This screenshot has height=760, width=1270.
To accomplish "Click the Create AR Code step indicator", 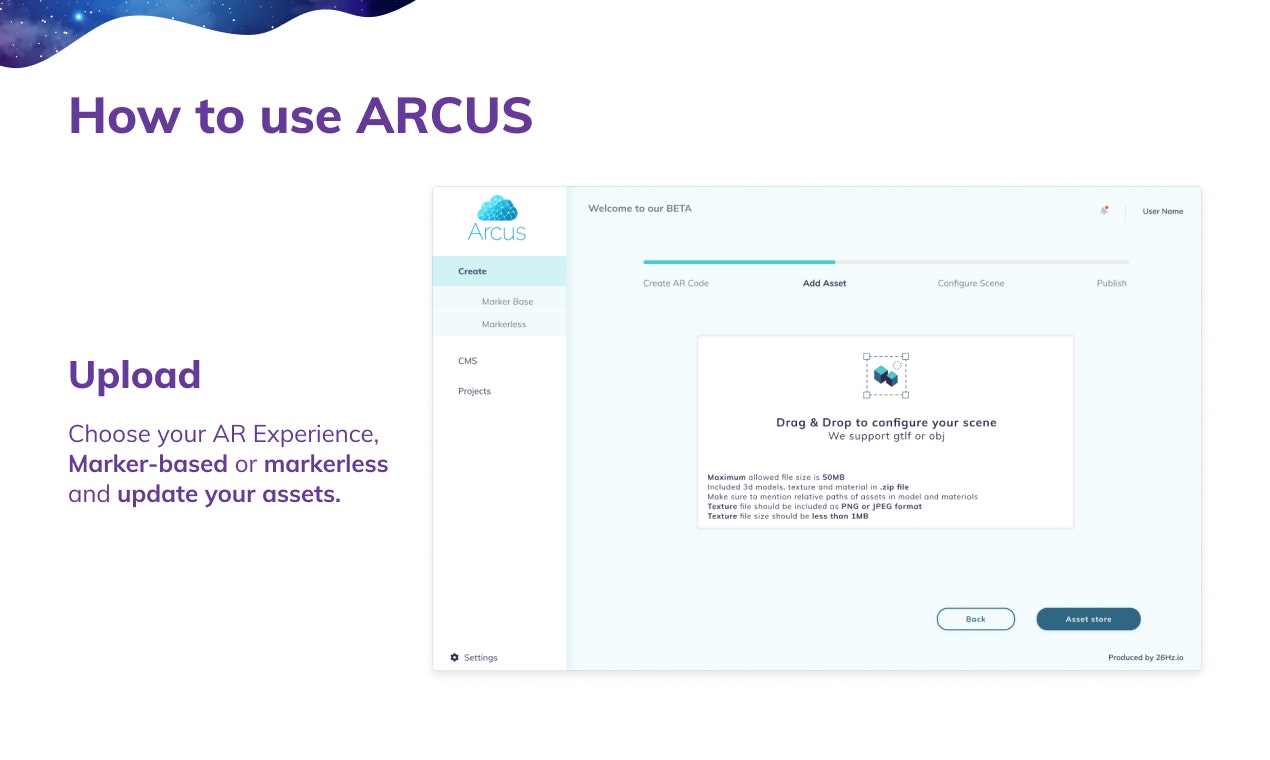I will [x=675, y=283].
